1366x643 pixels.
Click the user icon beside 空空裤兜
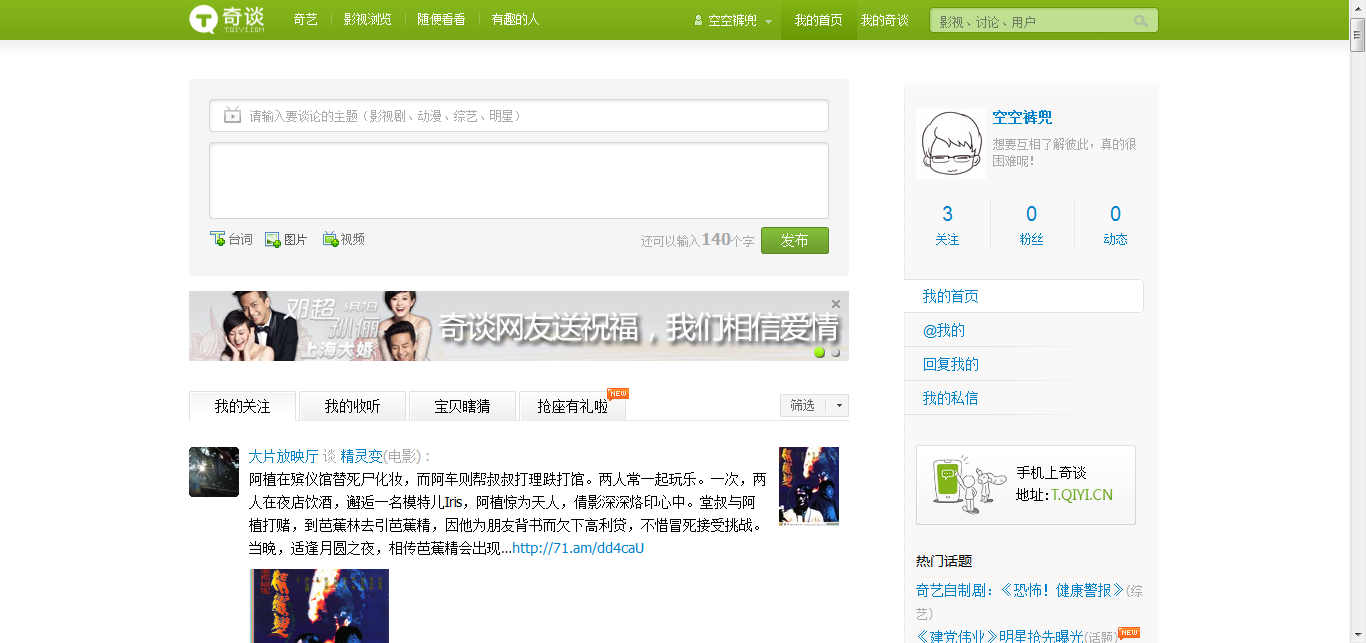[x=699, y=20]
